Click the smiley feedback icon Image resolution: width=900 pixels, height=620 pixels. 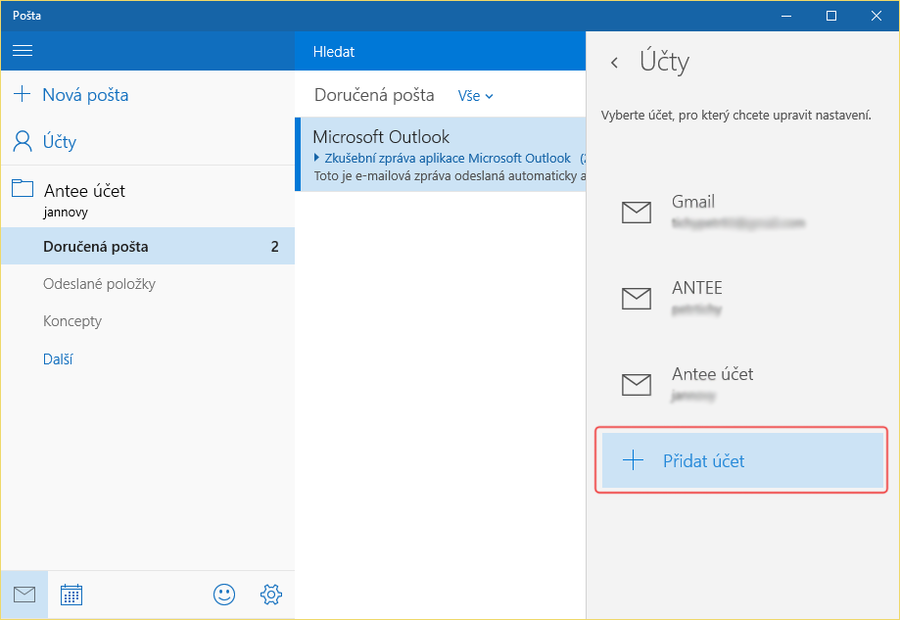(224, 595)
